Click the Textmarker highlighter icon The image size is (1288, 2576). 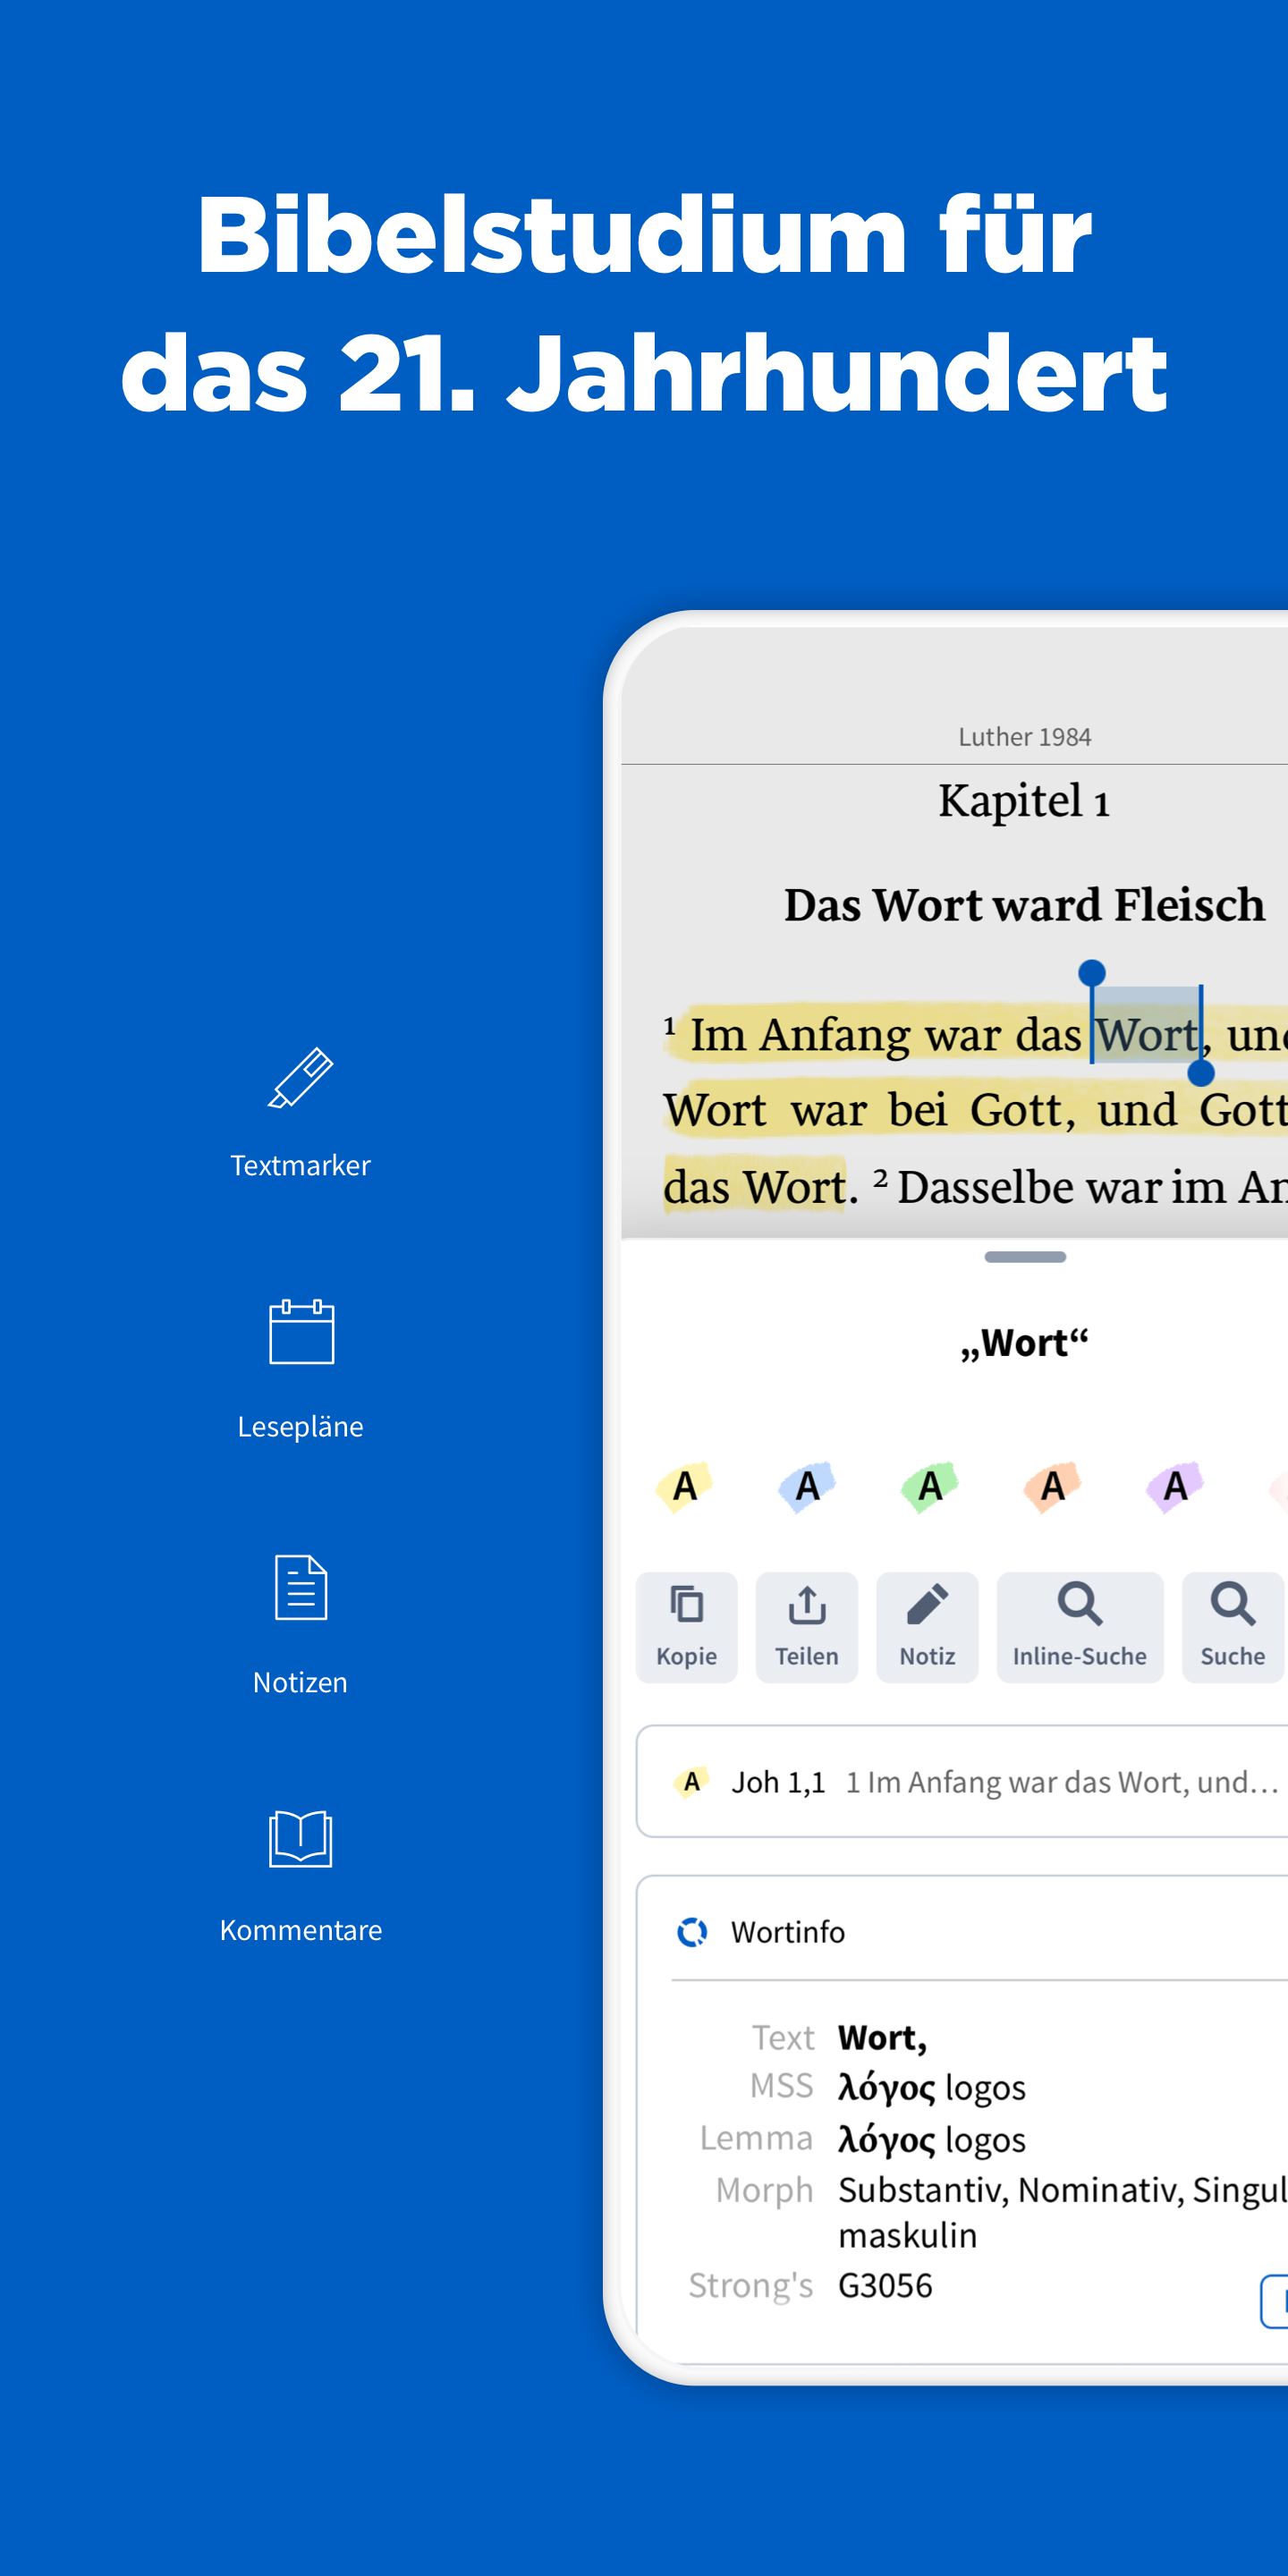click(300, 1078)
